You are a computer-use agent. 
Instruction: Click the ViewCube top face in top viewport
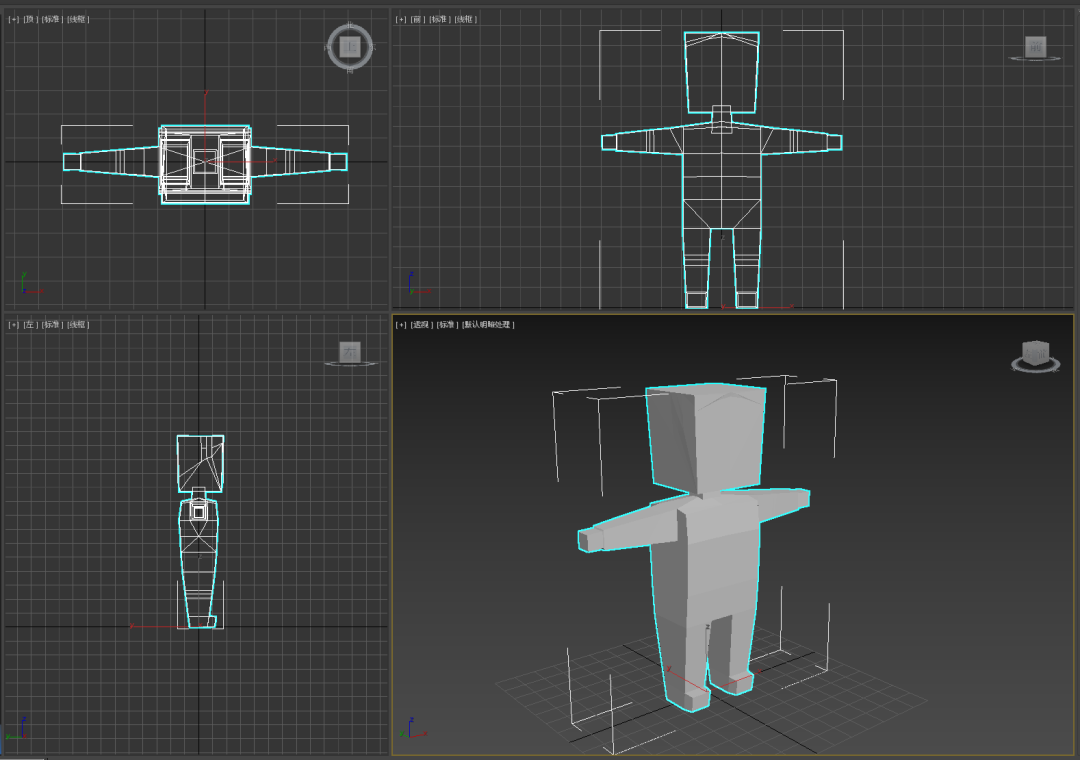350,47
